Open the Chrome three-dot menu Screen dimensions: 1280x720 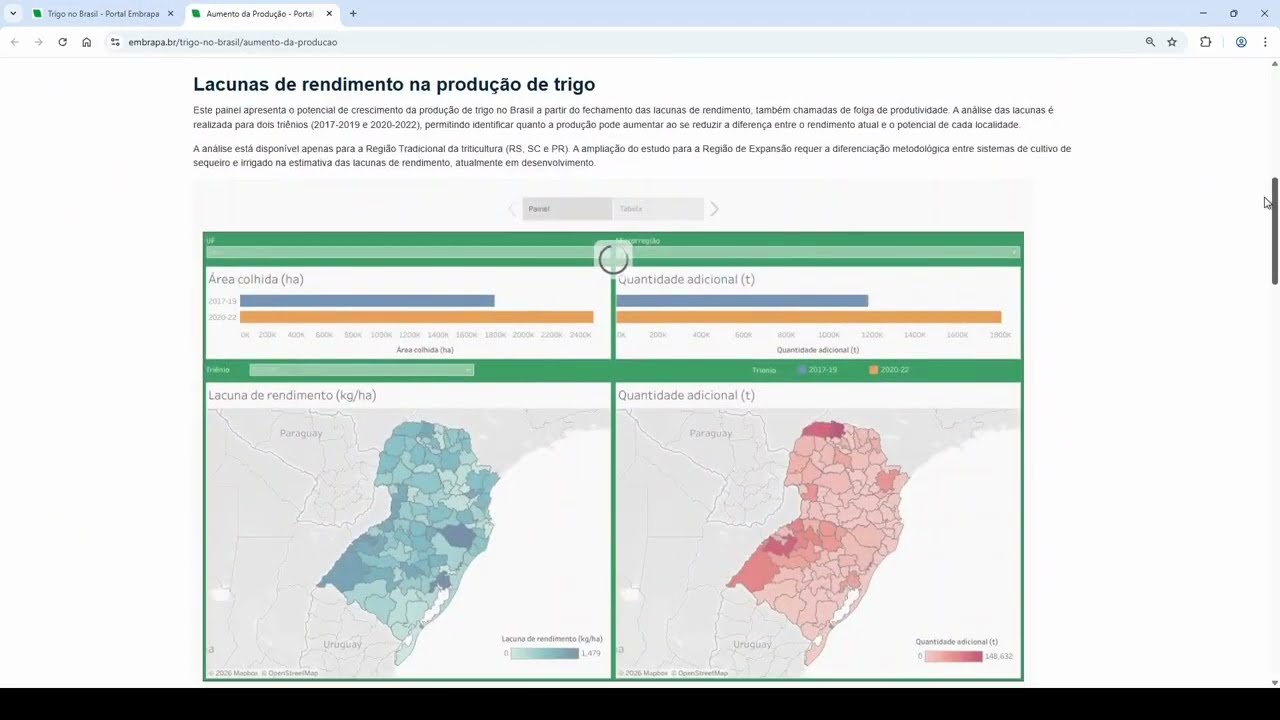(x=1265, y=42)
